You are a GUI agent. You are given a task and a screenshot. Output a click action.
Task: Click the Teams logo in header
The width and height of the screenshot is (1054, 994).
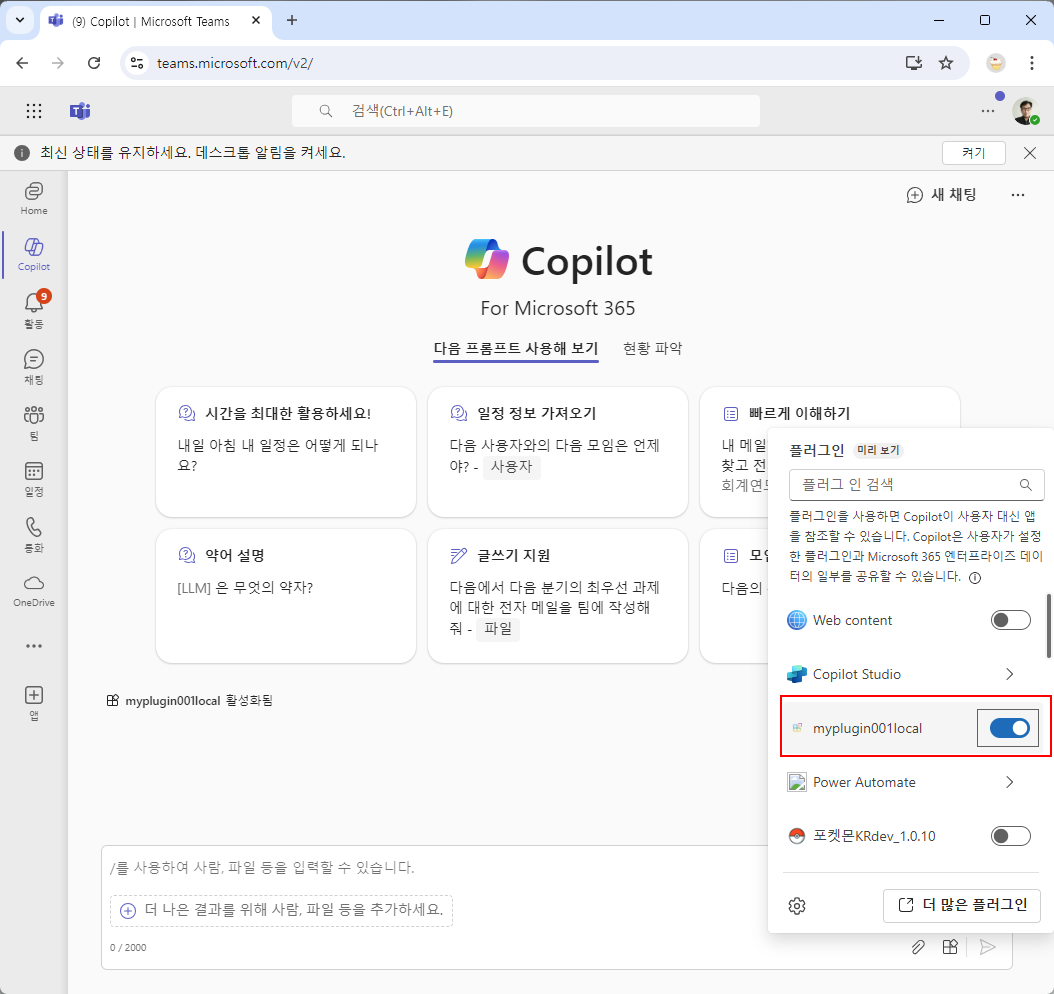pos(80,111)
